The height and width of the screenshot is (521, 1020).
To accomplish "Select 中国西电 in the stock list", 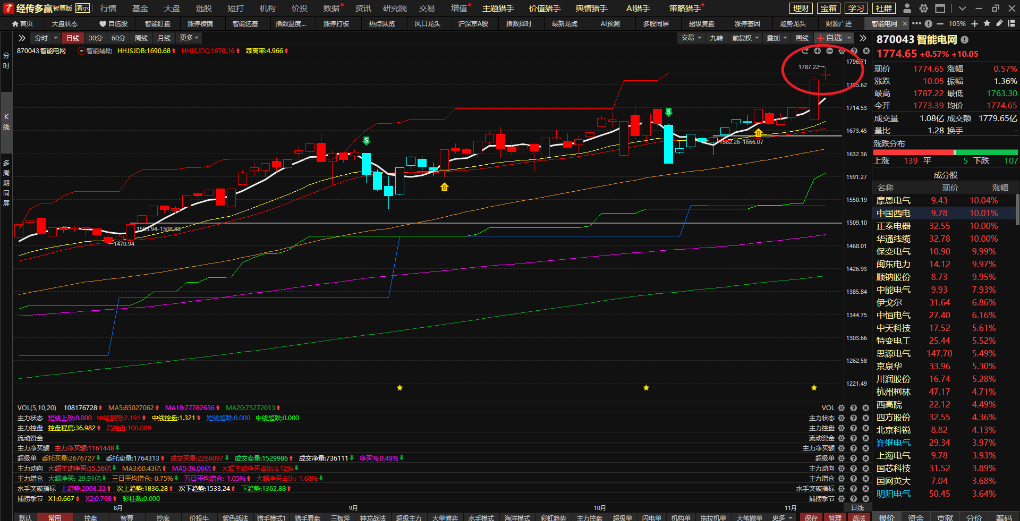I will point(898,213).
